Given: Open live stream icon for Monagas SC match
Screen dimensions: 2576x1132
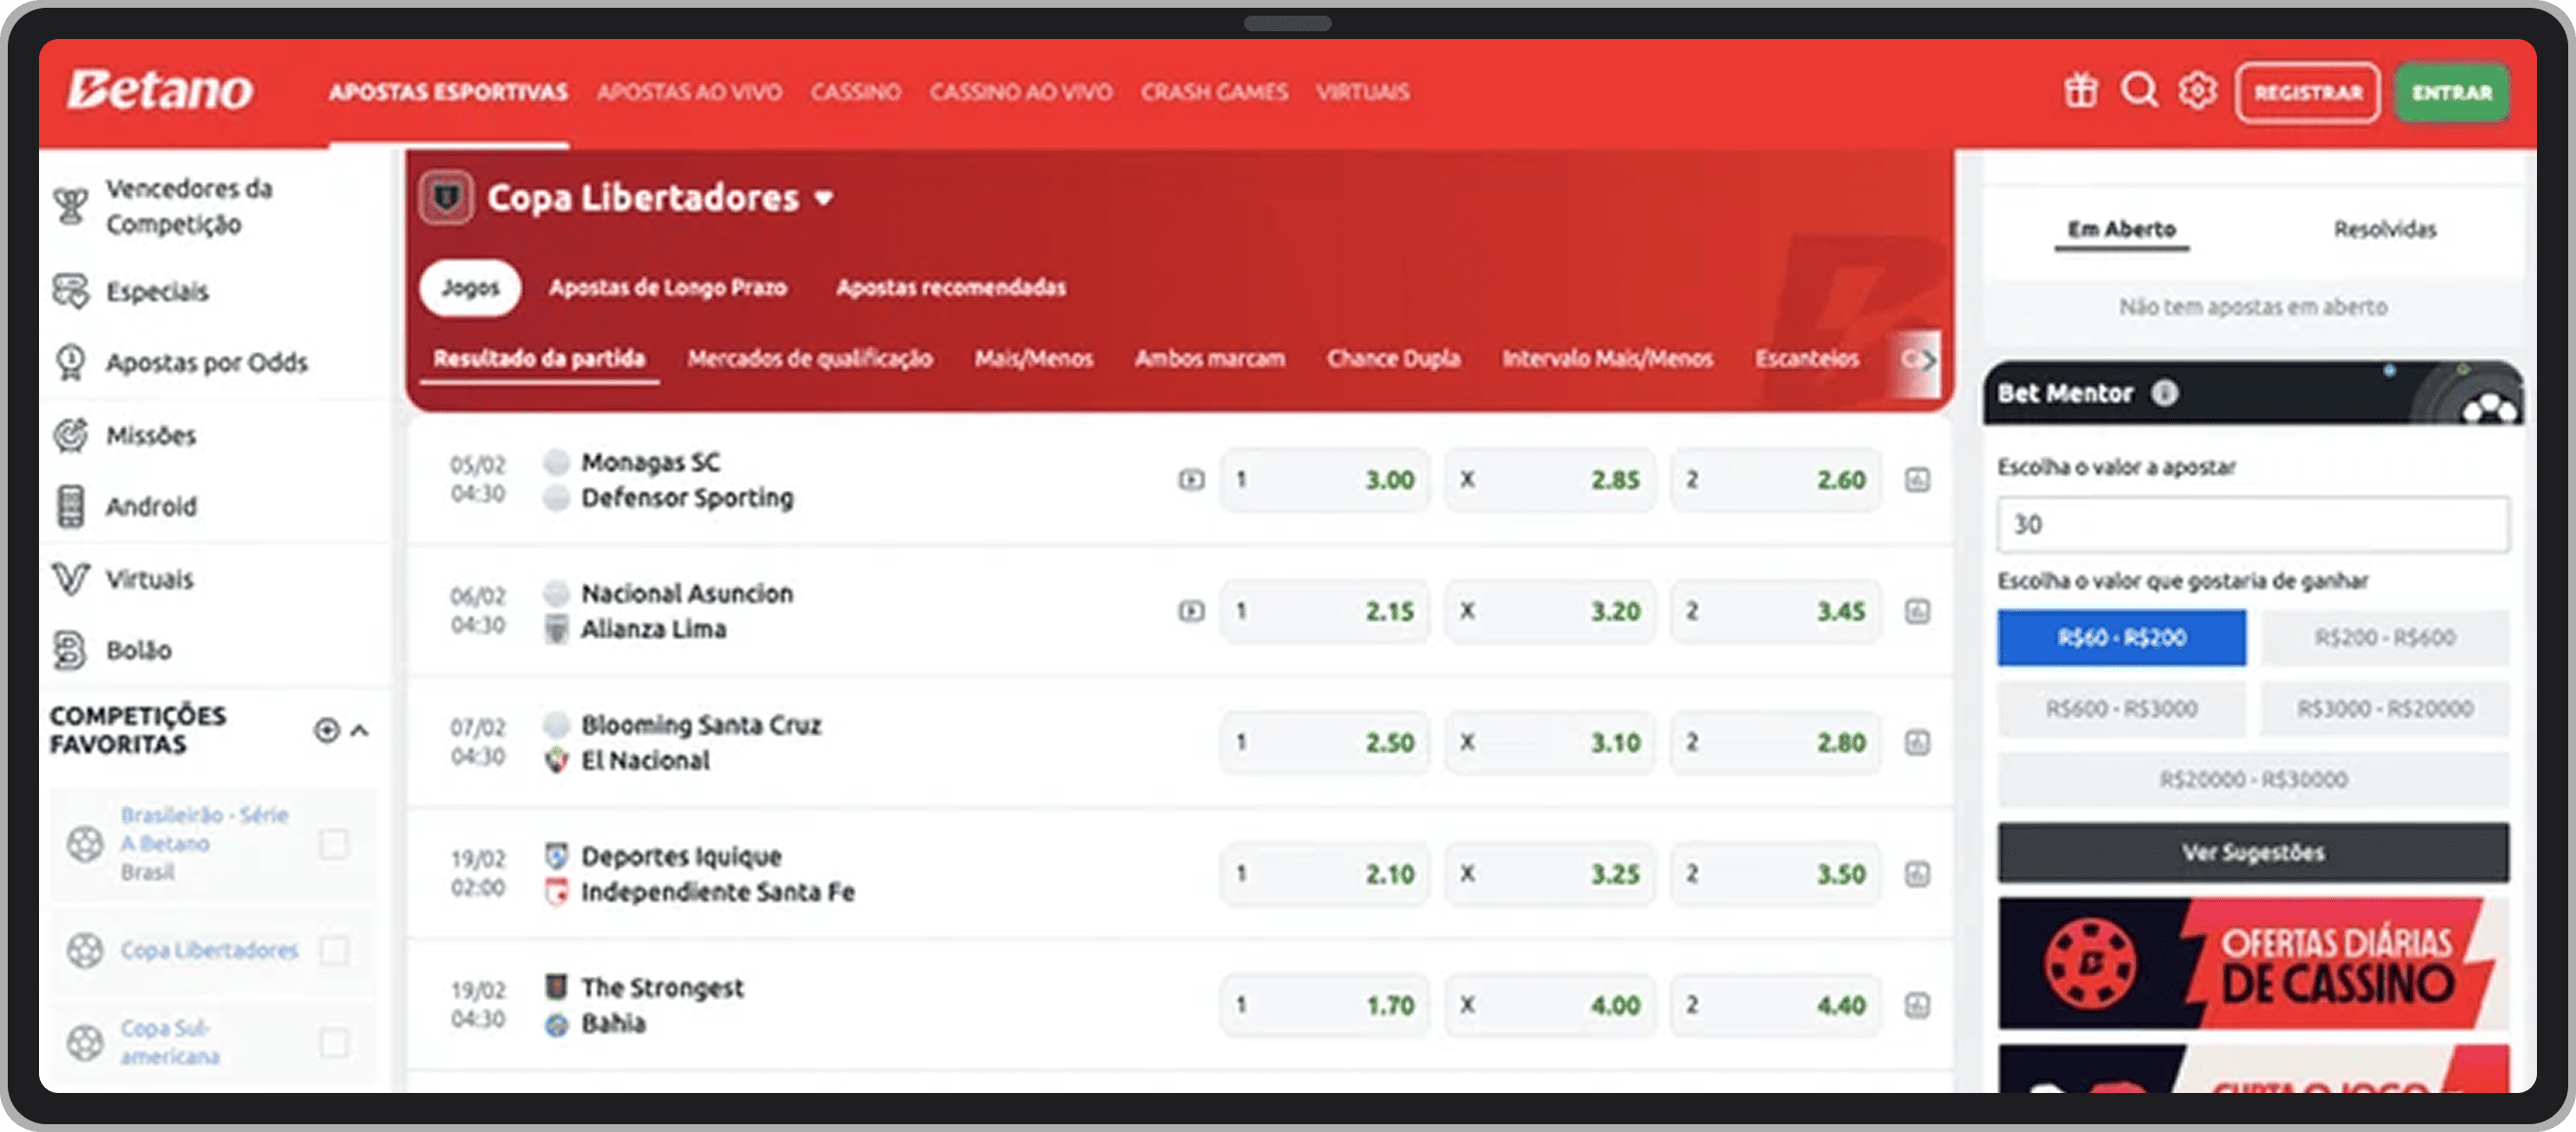Looking at the screenshot, I should (1191, 480).
